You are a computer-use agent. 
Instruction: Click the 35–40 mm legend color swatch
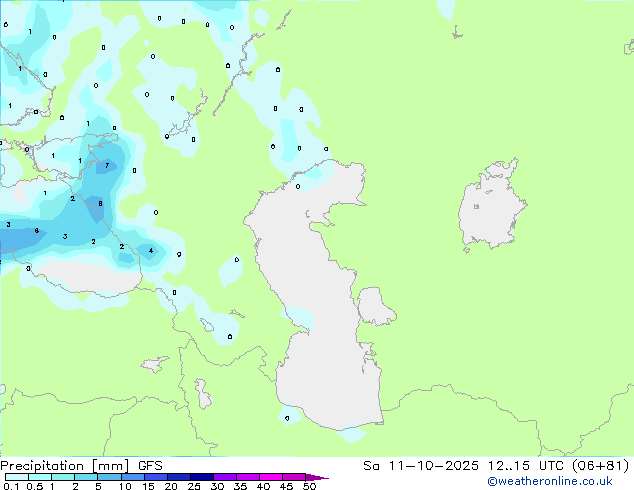coord(247,477)
